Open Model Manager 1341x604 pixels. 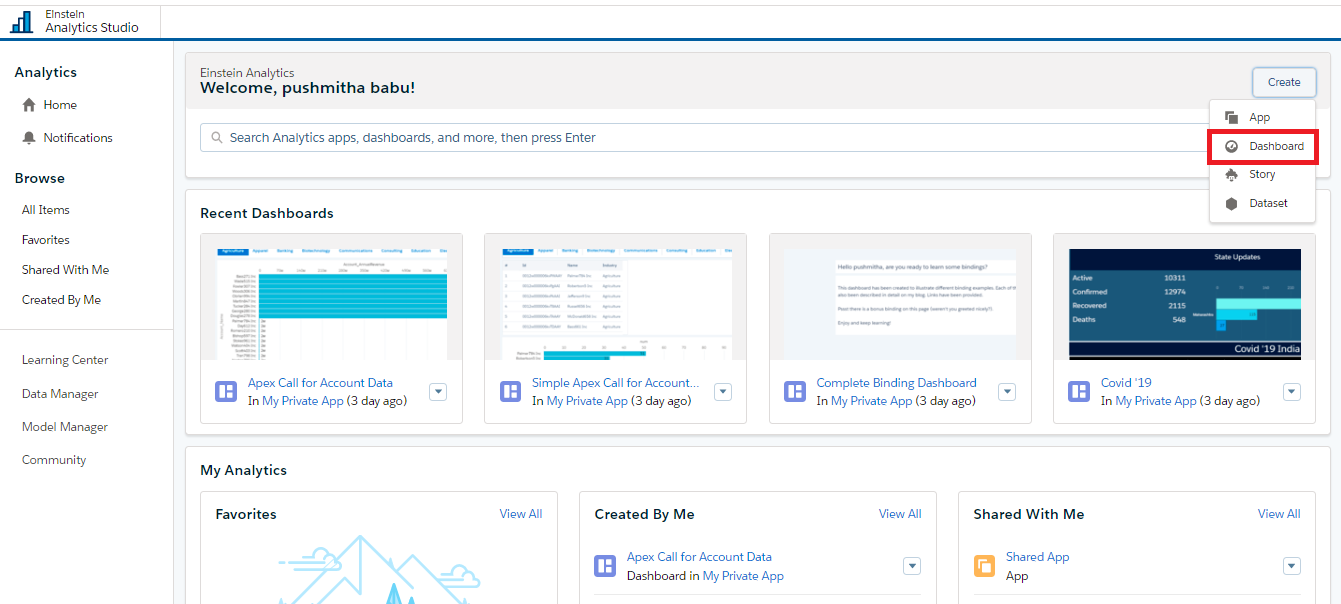65,427
